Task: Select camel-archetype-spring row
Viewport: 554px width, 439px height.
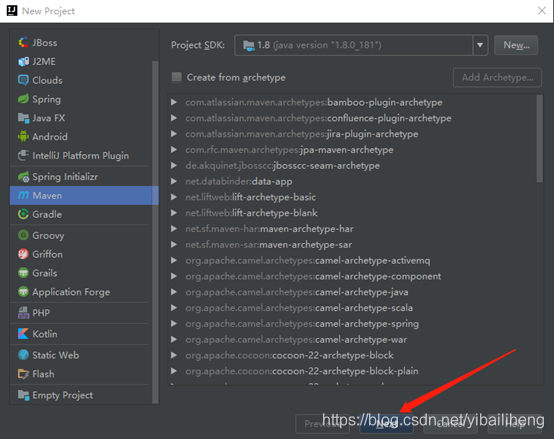Action: pos(352,324)
